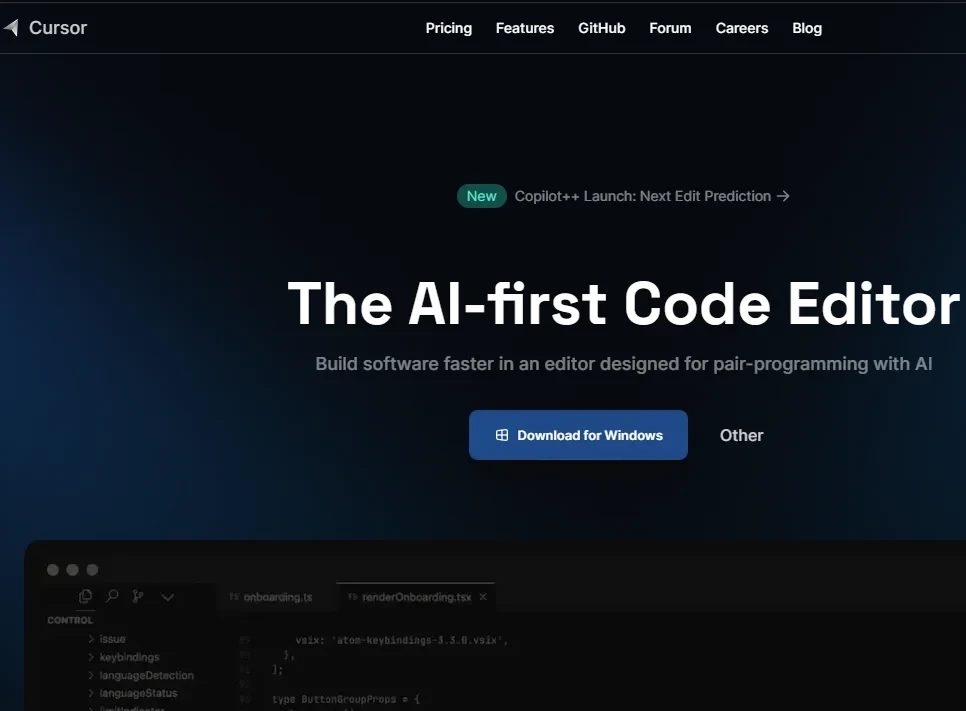
Task: Click the Cursor logo arrow icon
Action: [x=10, y=28]
